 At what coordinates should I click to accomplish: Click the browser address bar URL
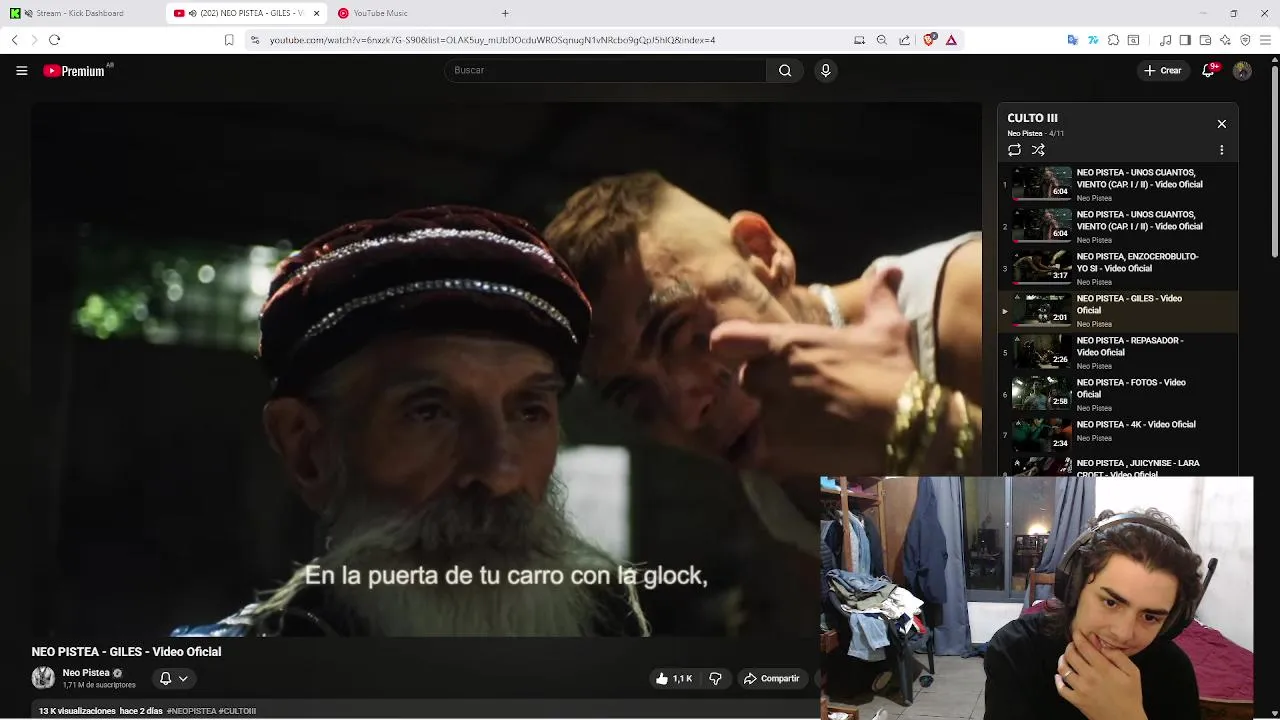pos(492,40)
